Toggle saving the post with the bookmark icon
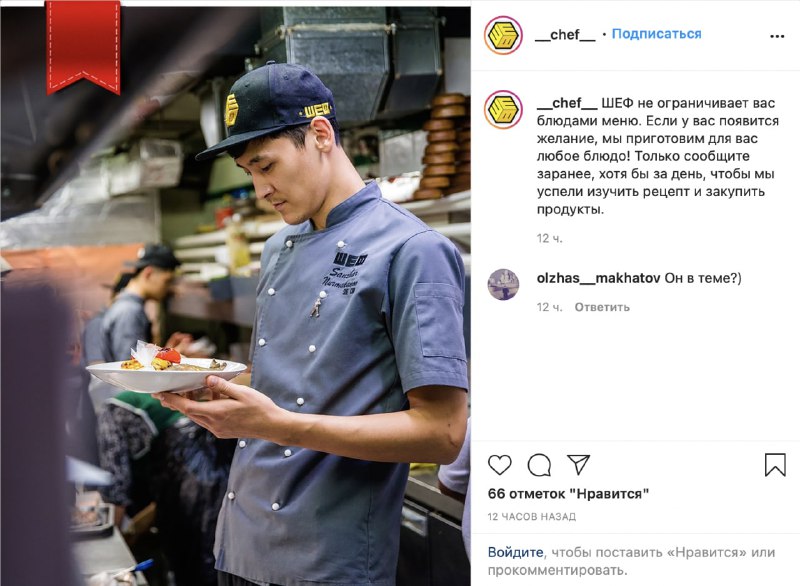 tap(775, 465)
